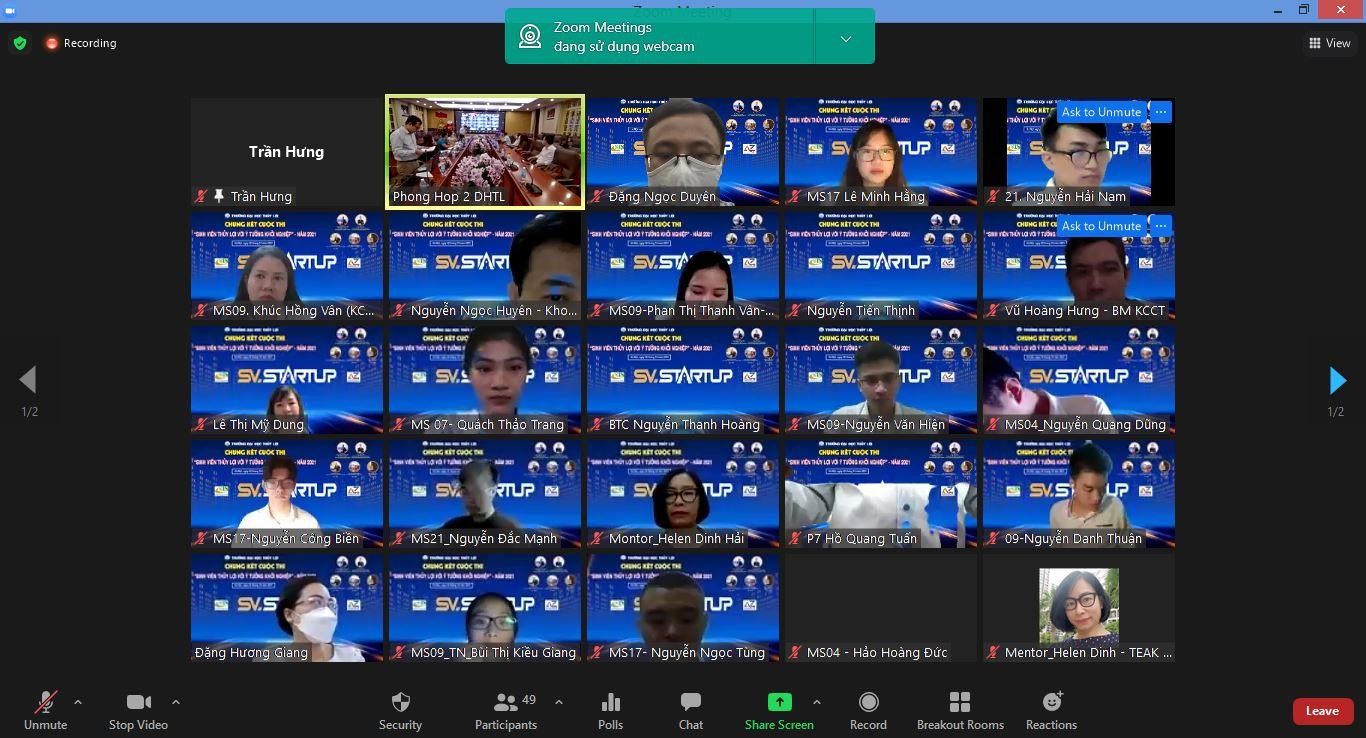
Task: Expand Share Screen options arrow
Action: (817, 702)
